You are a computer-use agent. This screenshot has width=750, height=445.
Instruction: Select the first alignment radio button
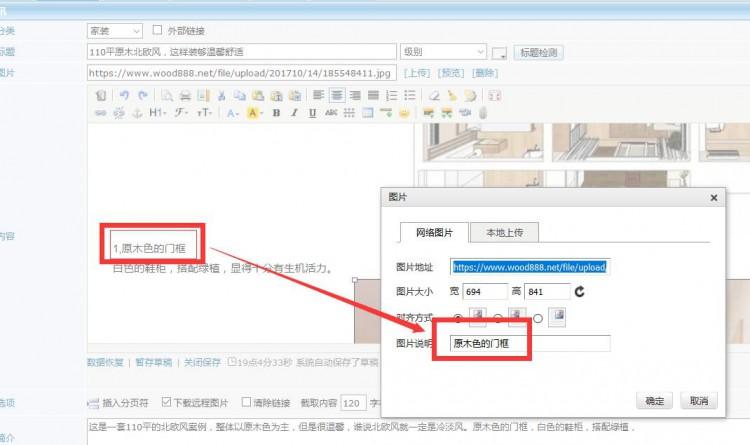point(459,318)
